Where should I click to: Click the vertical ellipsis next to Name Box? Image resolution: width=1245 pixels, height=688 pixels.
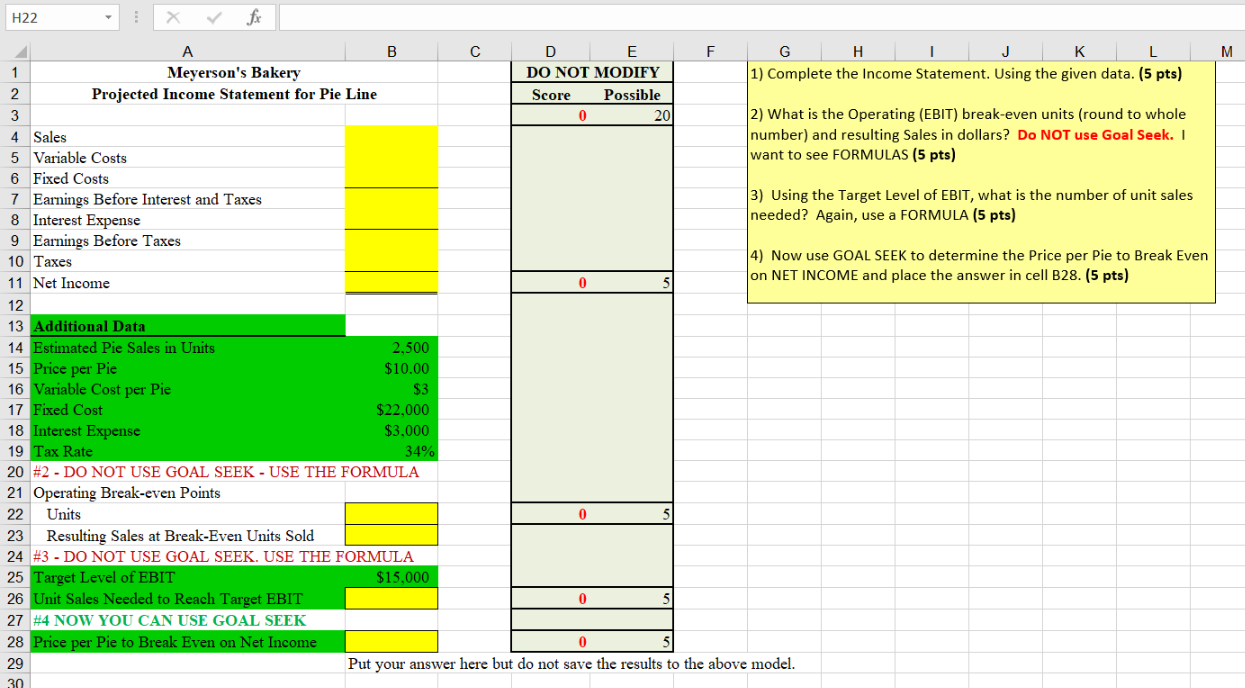(134, 16)
